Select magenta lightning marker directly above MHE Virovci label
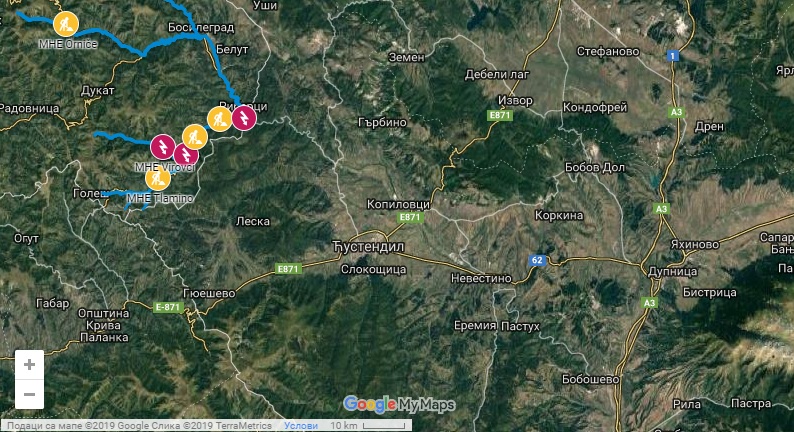794x432 pixels. point(186,154)
